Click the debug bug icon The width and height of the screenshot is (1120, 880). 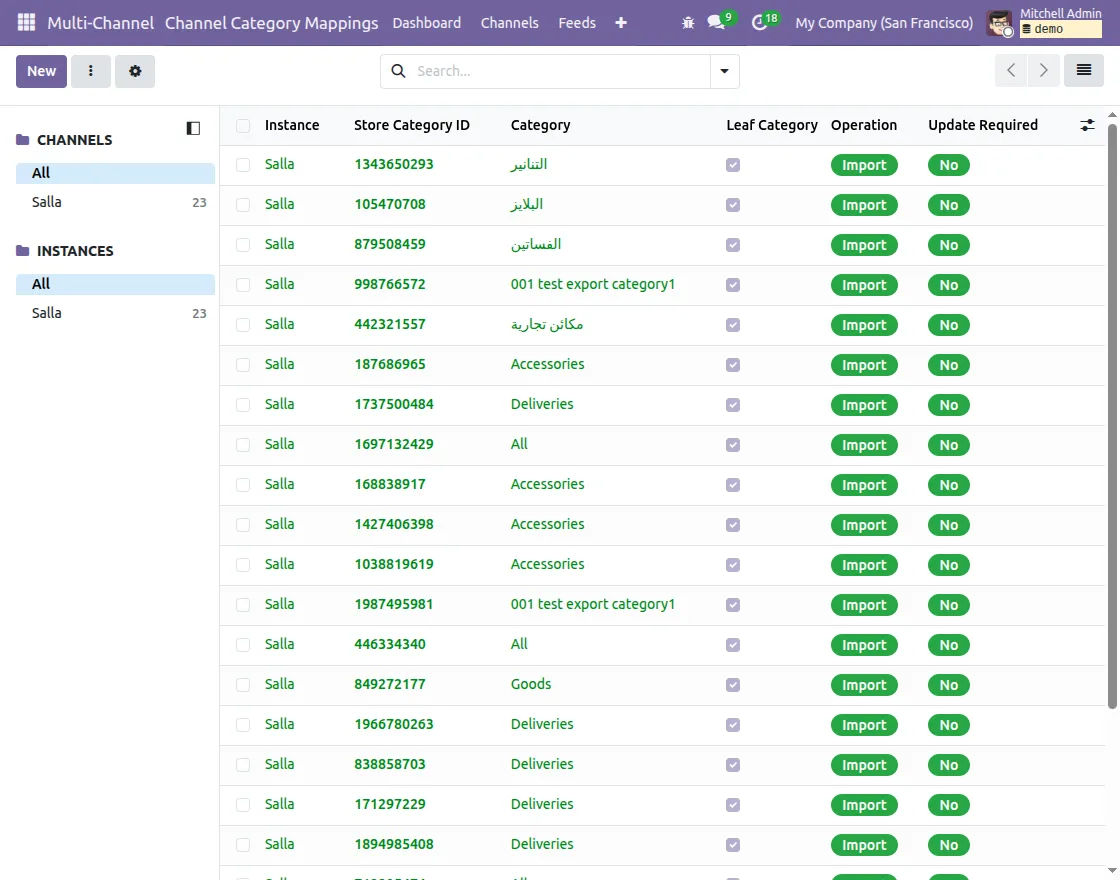click(688, 22)
